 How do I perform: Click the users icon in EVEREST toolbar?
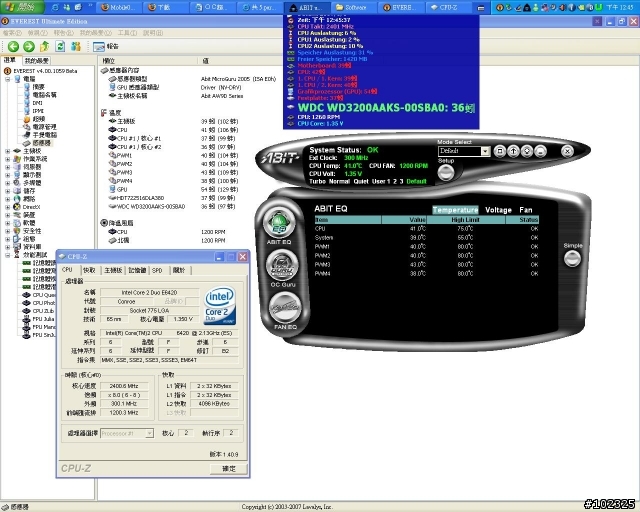[76, 47]
